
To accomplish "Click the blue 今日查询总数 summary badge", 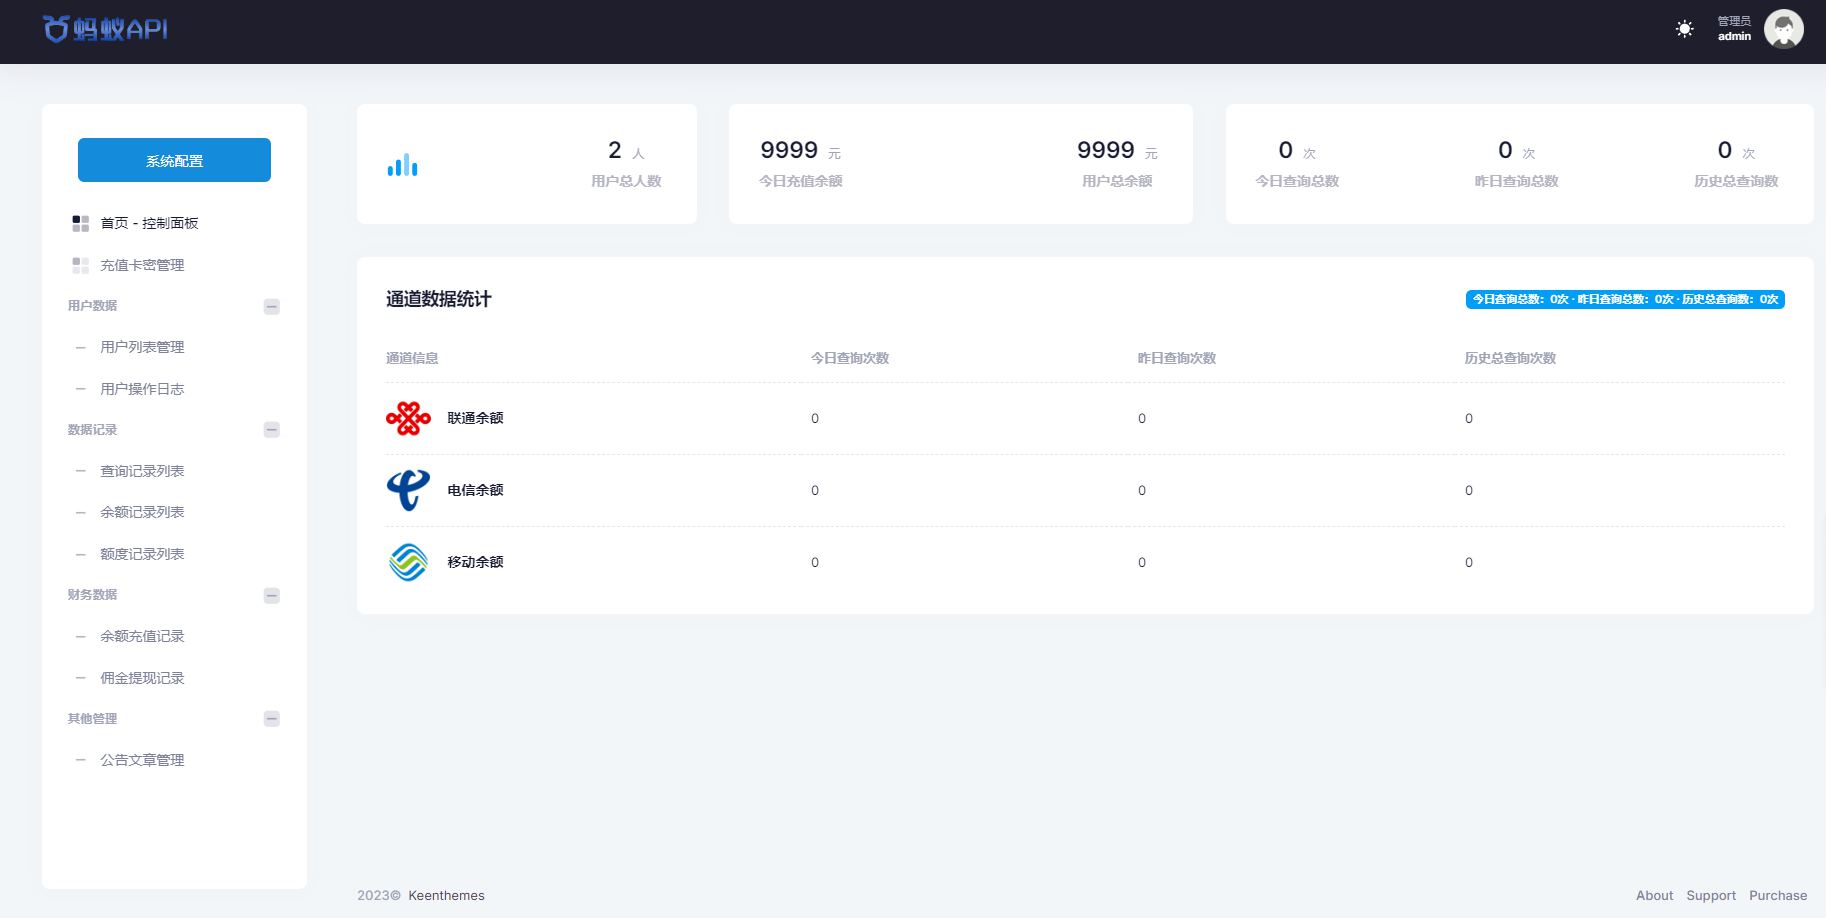I will coord(1624,299).
